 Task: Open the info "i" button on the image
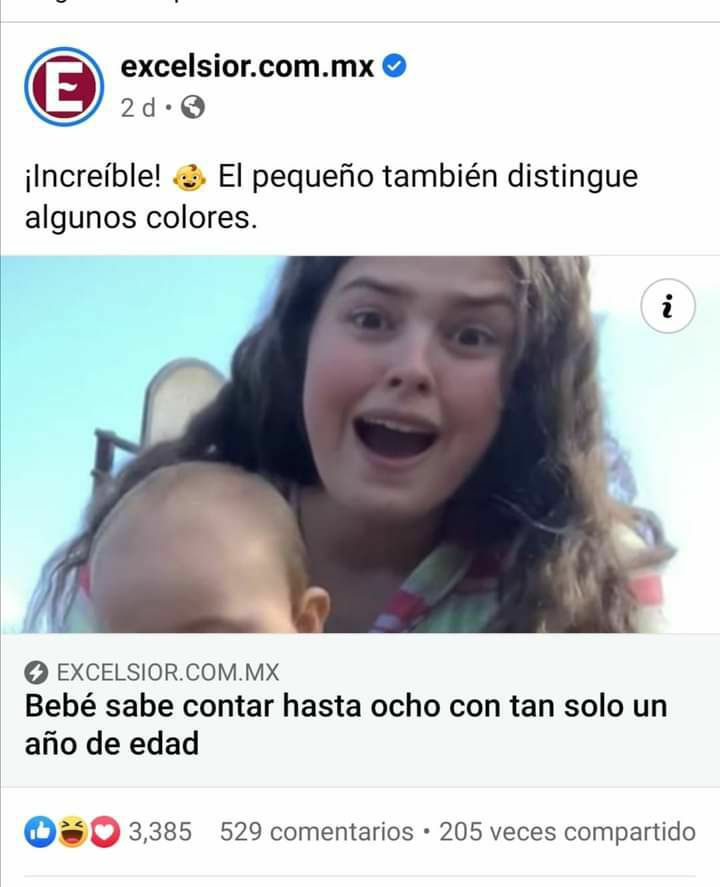(667, 306)
